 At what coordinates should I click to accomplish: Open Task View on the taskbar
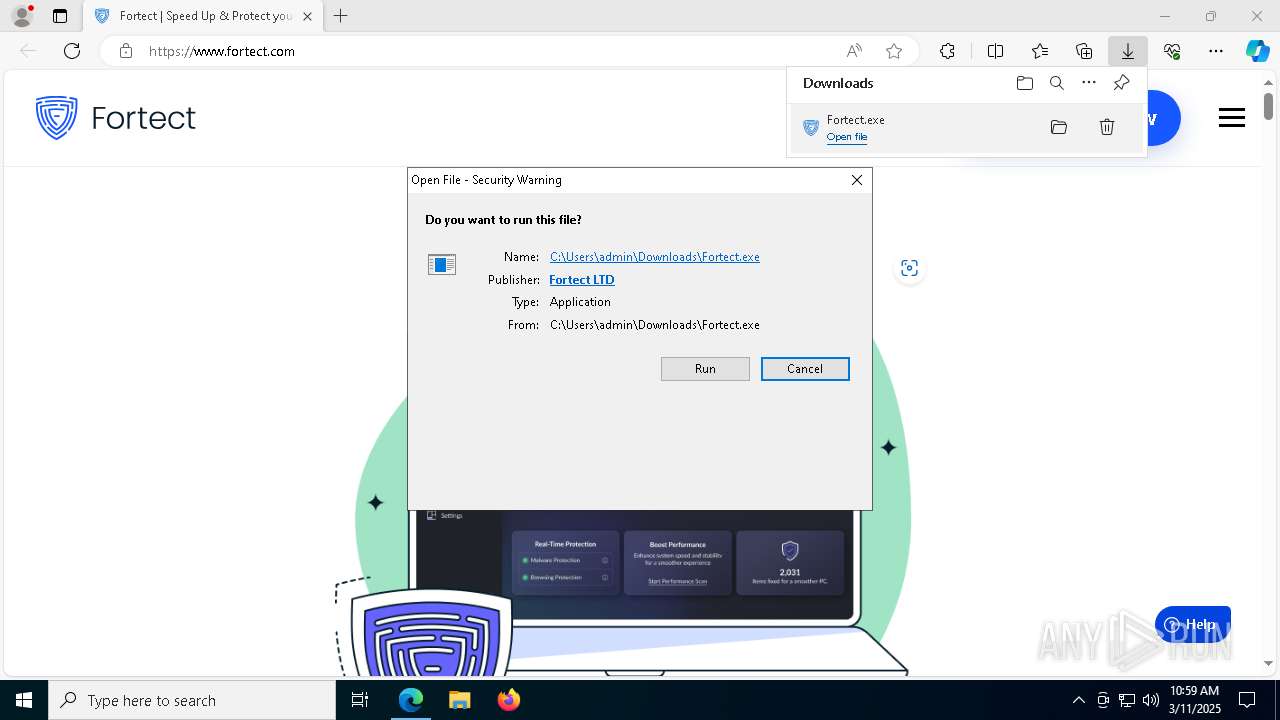point(361,700)
